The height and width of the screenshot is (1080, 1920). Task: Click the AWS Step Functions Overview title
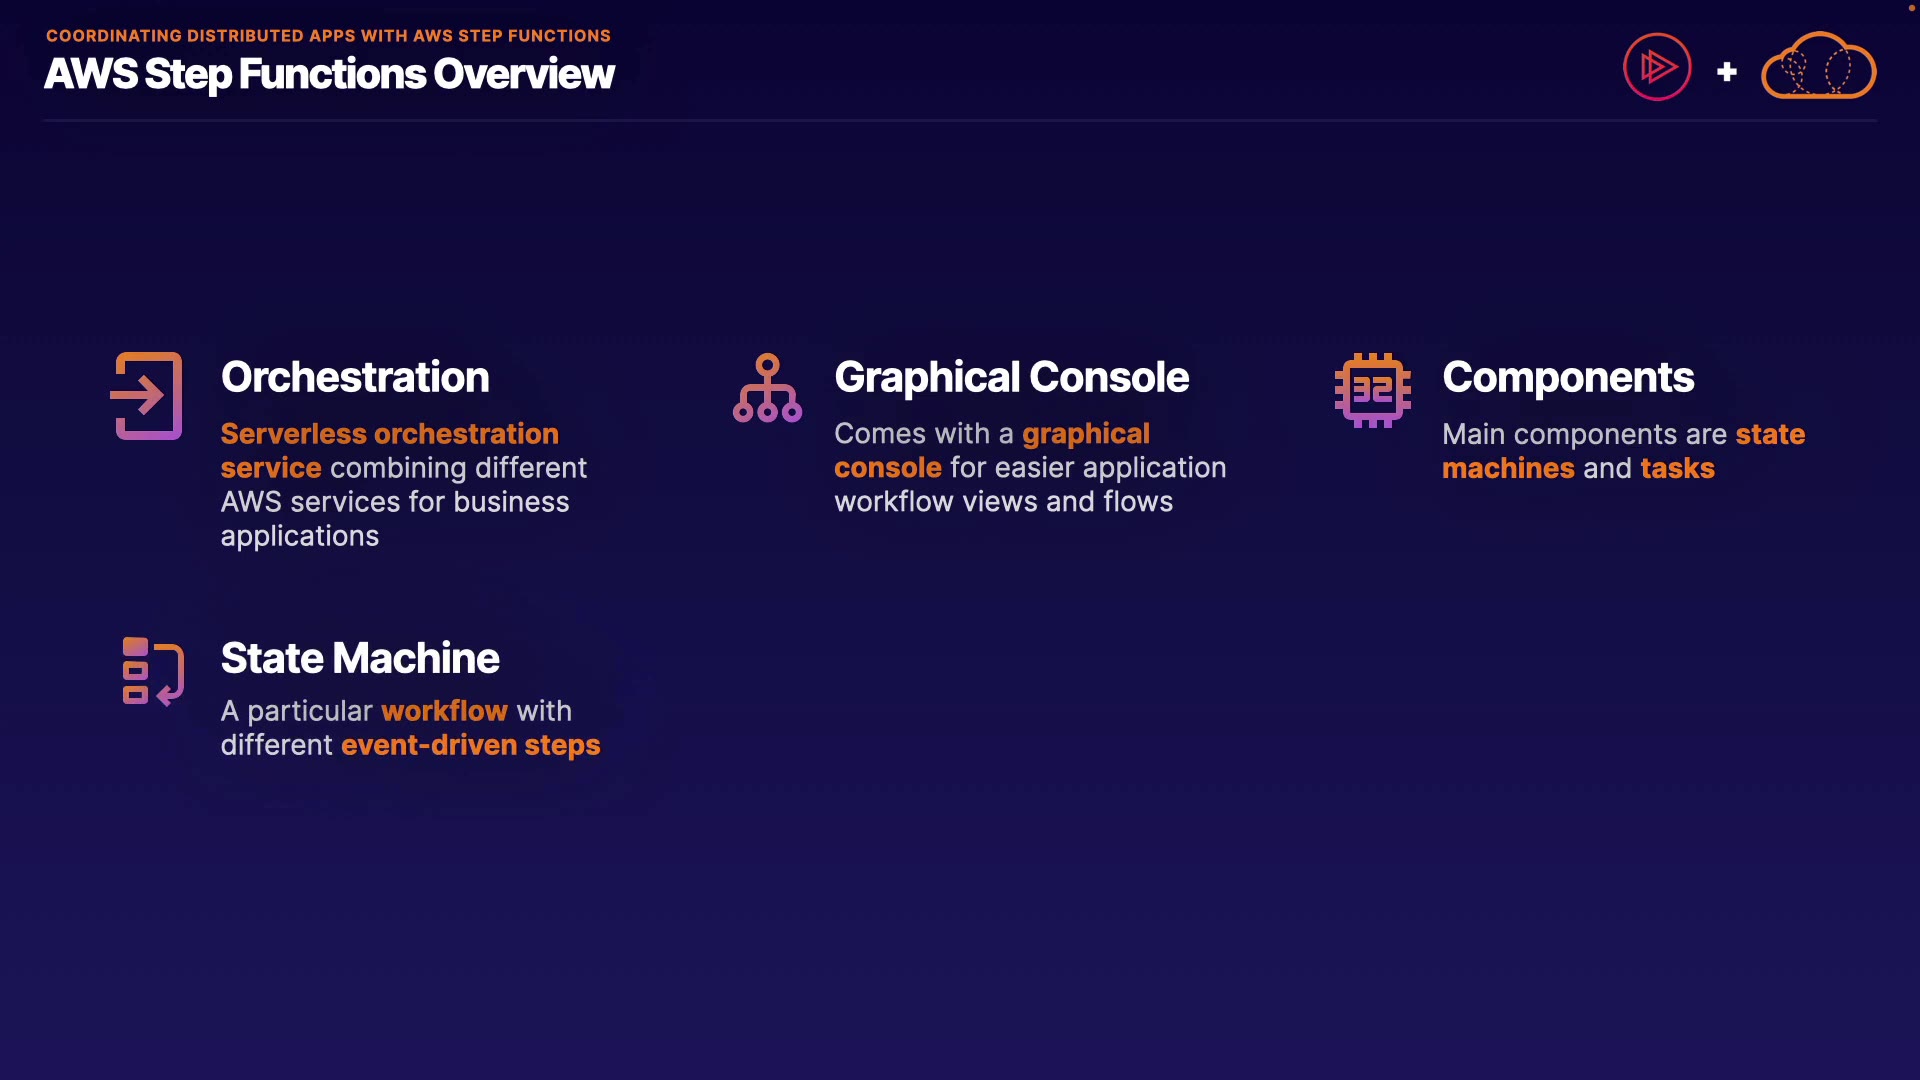click(329, 74)
